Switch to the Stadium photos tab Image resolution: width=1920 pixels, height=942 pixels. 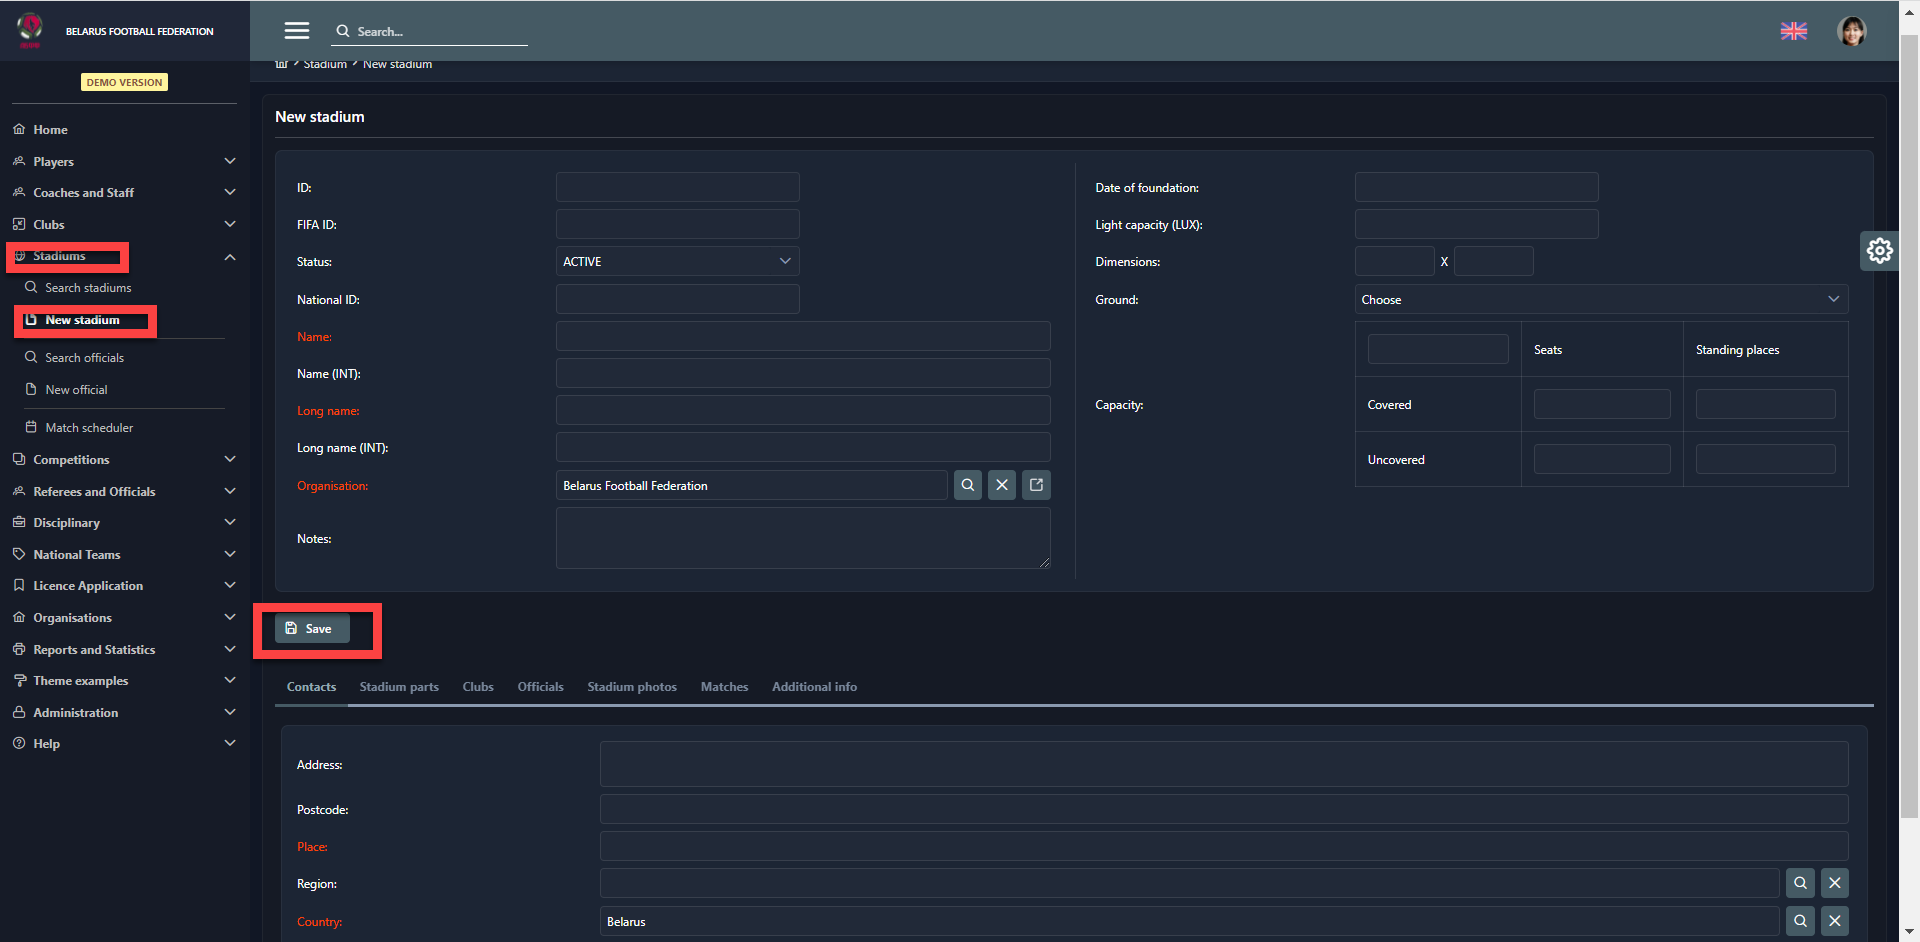click(x=631, y=687)
